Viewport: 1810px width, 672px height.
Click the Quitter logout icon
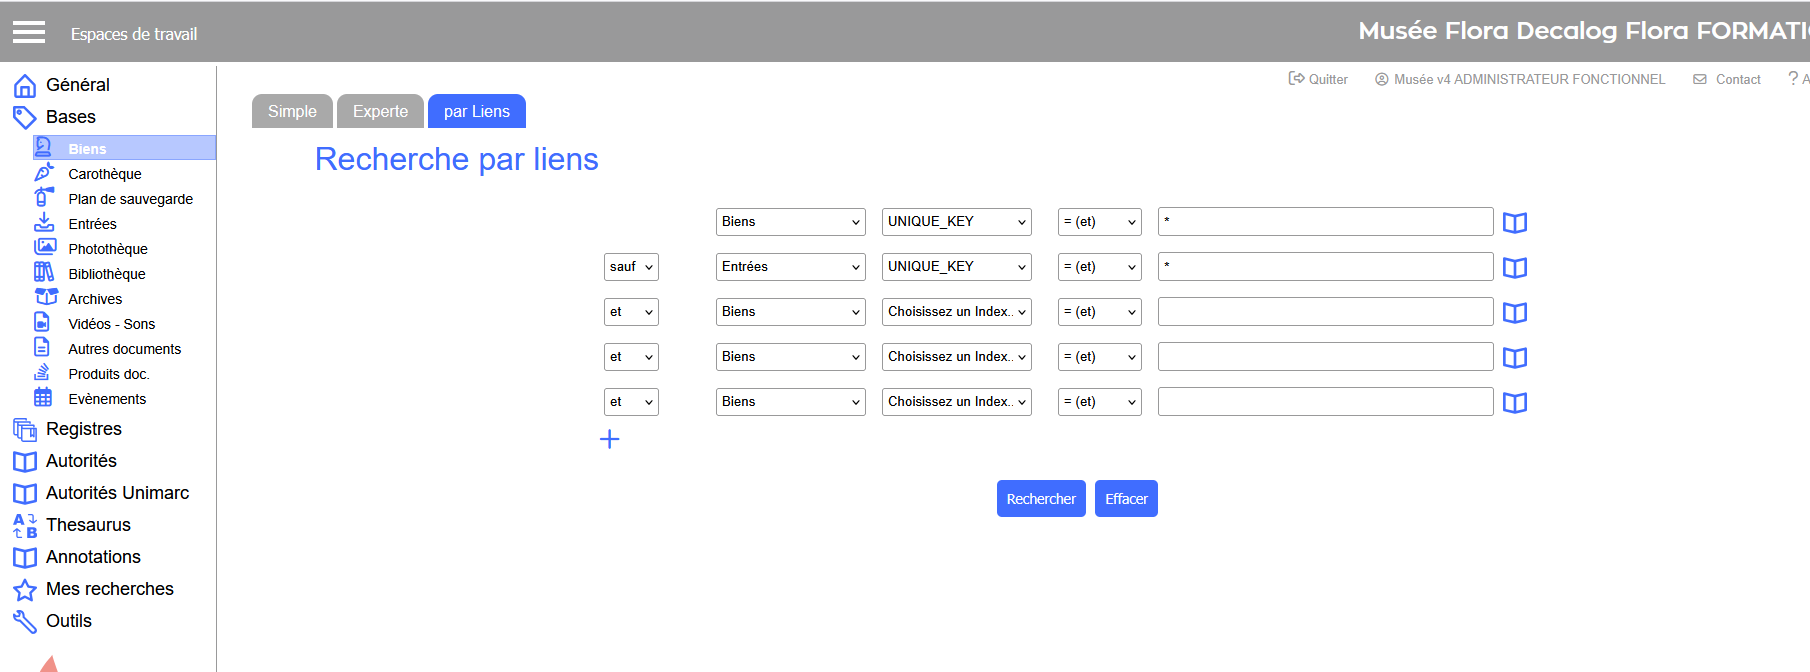tap(1296, 79)
